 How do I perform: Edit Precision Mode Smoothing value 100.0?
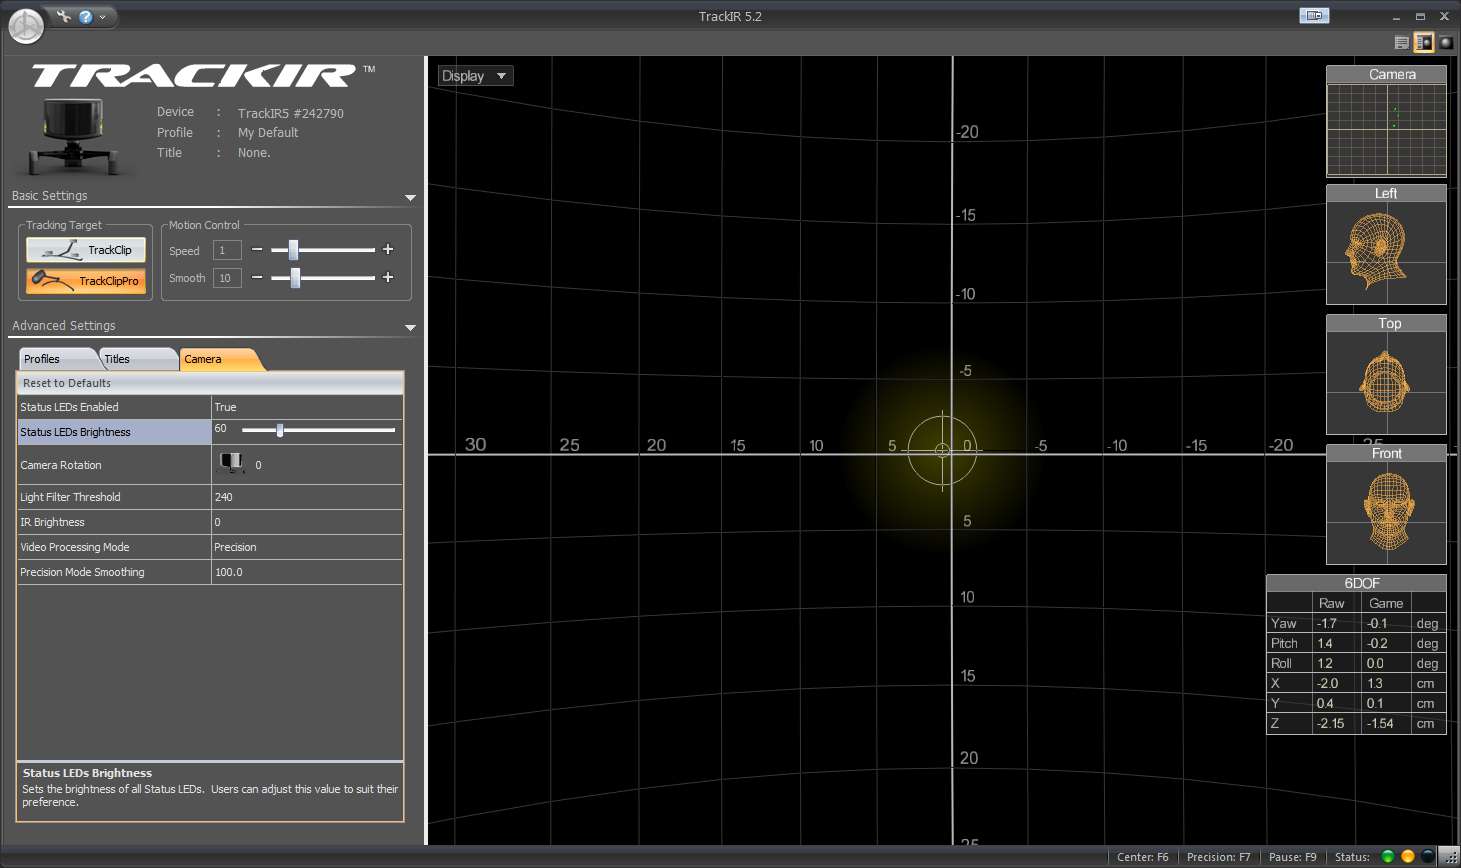pyautogui.click(x=307, y=572)
